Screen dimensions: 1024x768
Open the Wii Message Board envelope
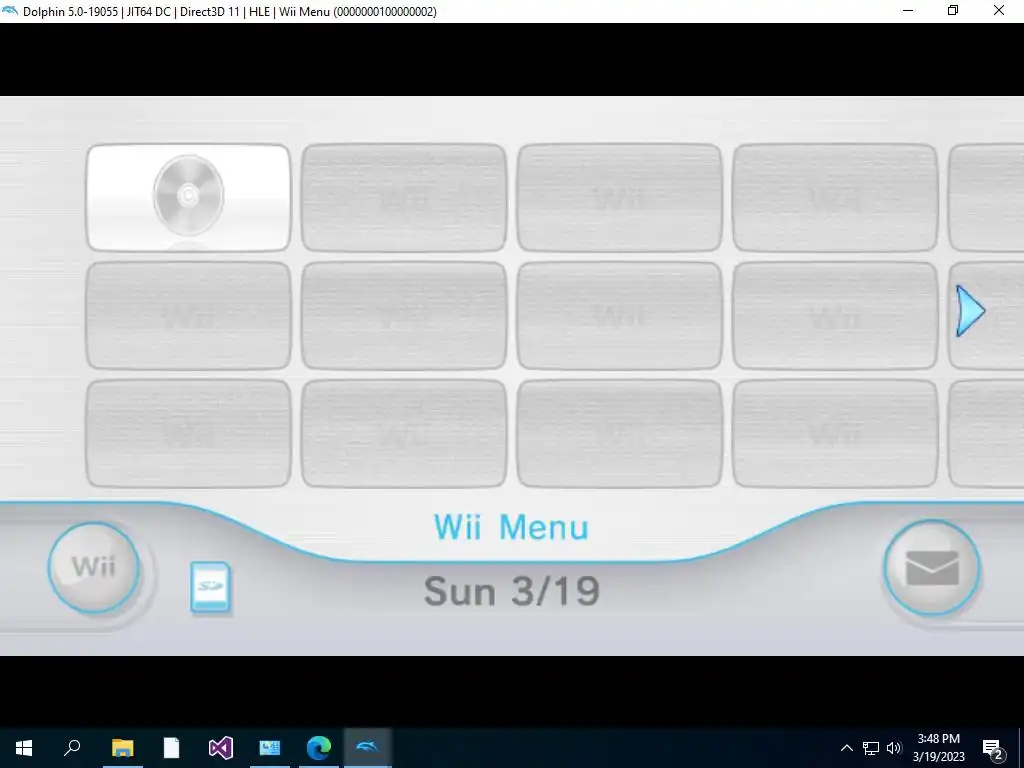932,568
